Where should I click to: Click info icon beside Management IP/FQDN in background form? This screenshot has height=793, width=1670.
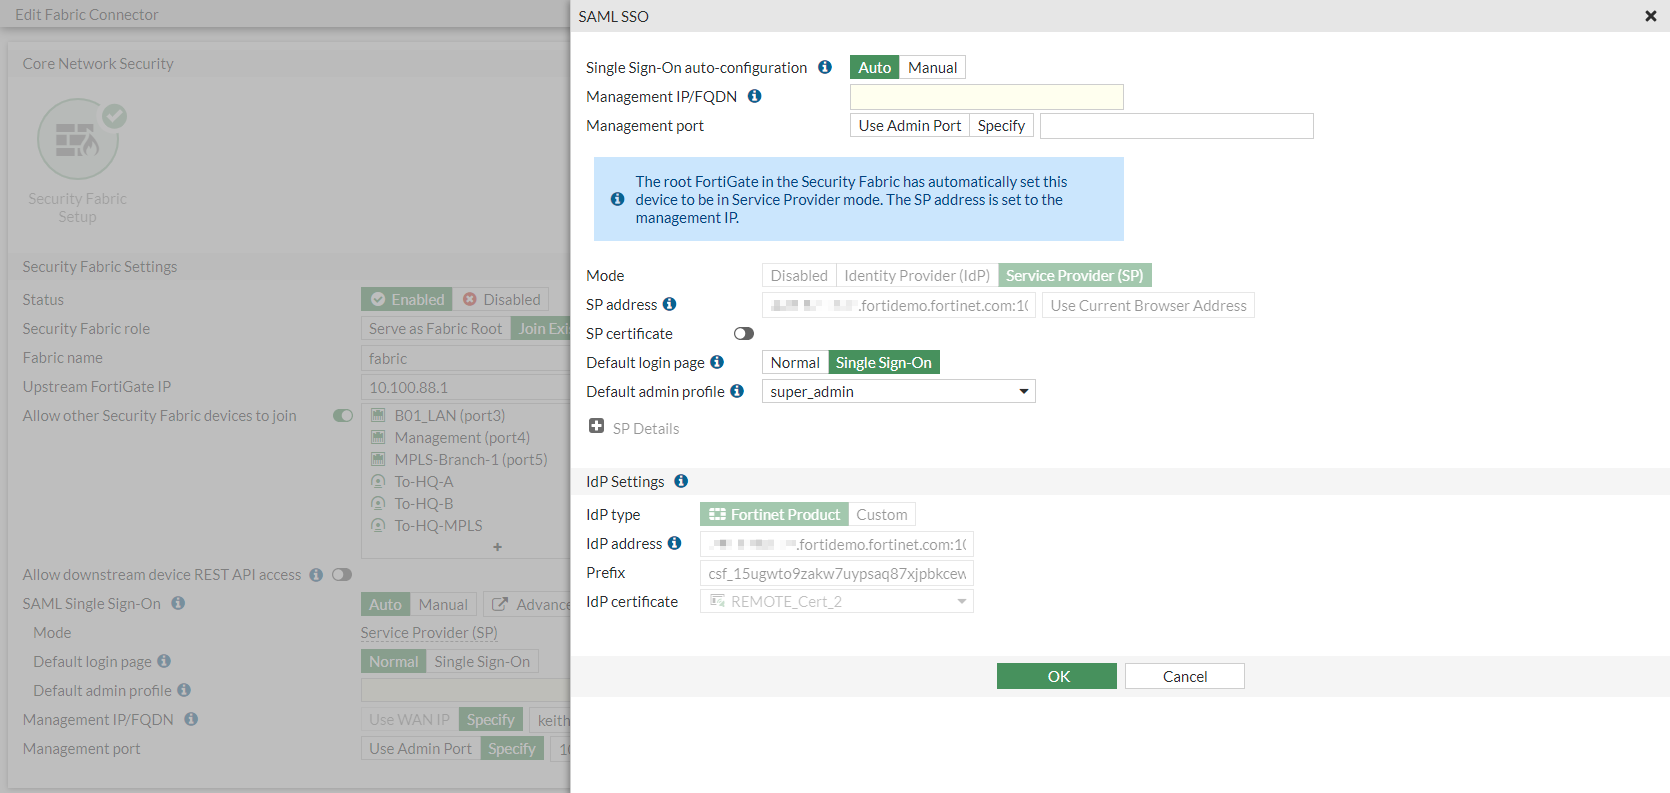coord(191,719)
